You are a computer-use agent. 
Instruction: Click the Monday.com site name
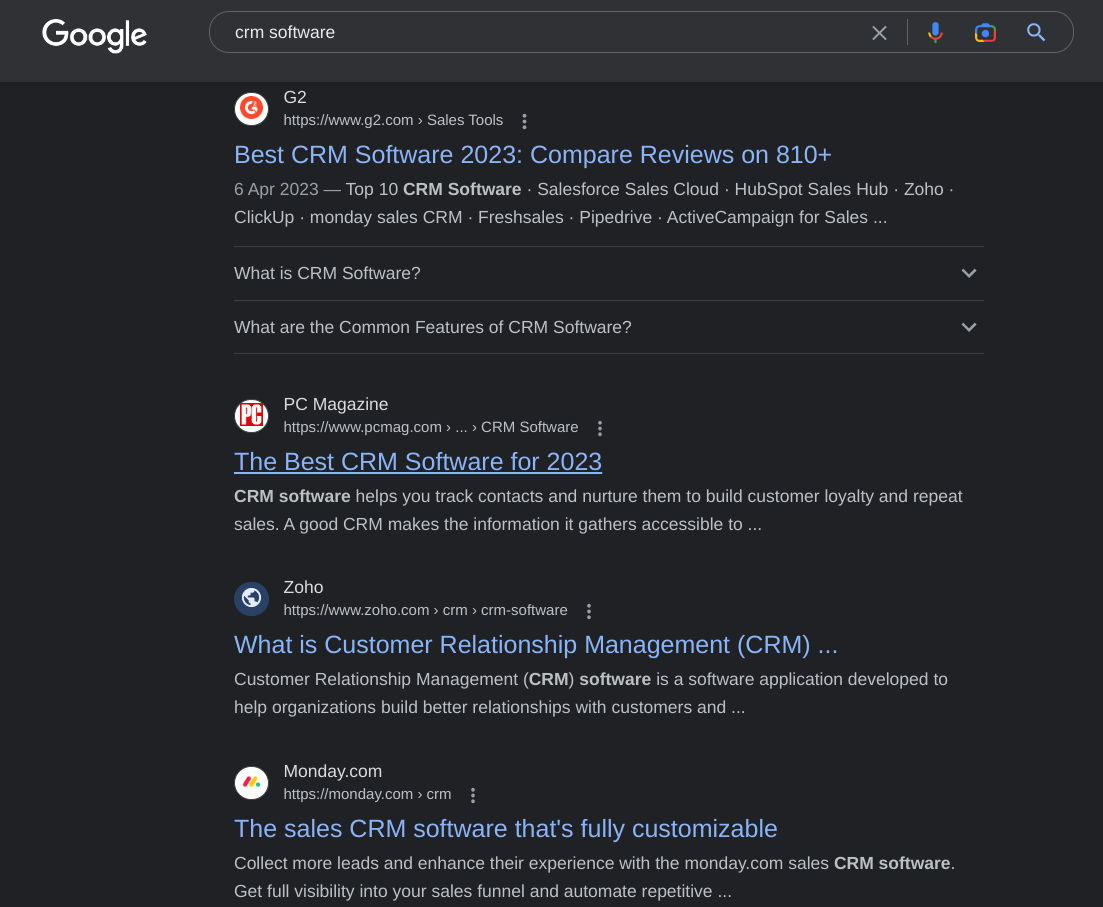tap(333, 771)
